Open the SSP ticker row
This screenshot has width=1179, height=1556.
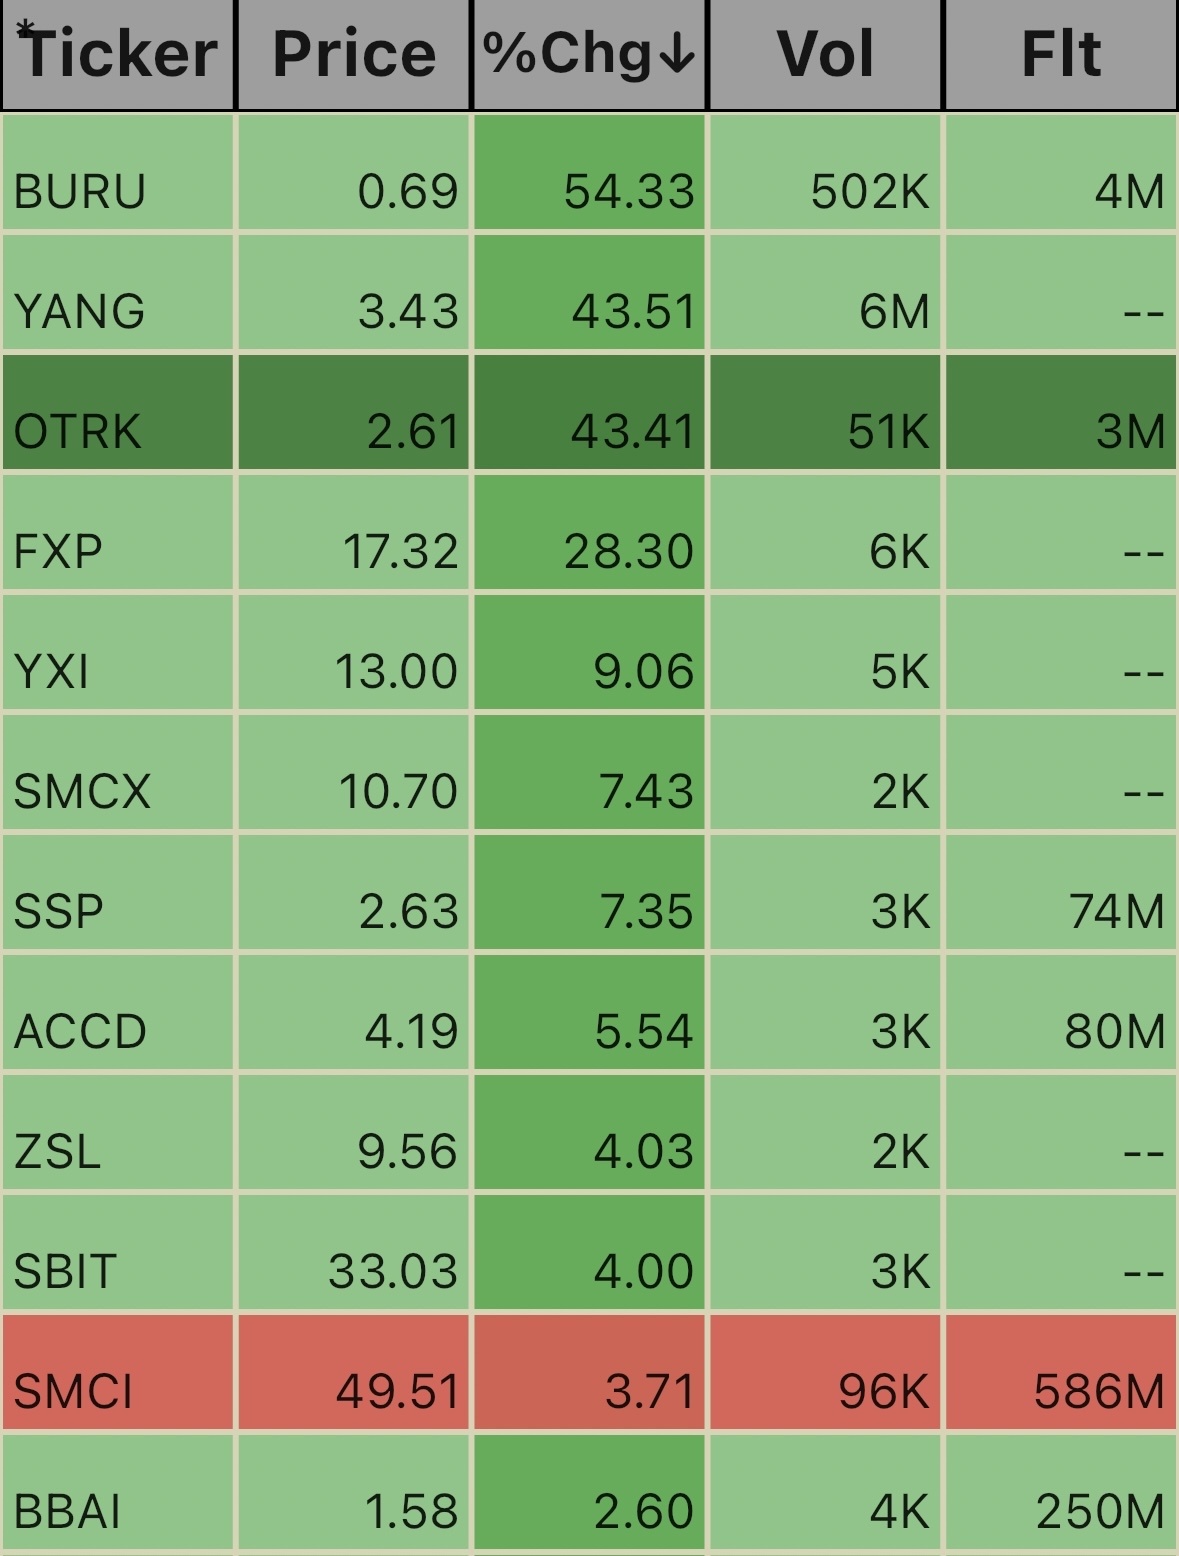tap(58, 911)
